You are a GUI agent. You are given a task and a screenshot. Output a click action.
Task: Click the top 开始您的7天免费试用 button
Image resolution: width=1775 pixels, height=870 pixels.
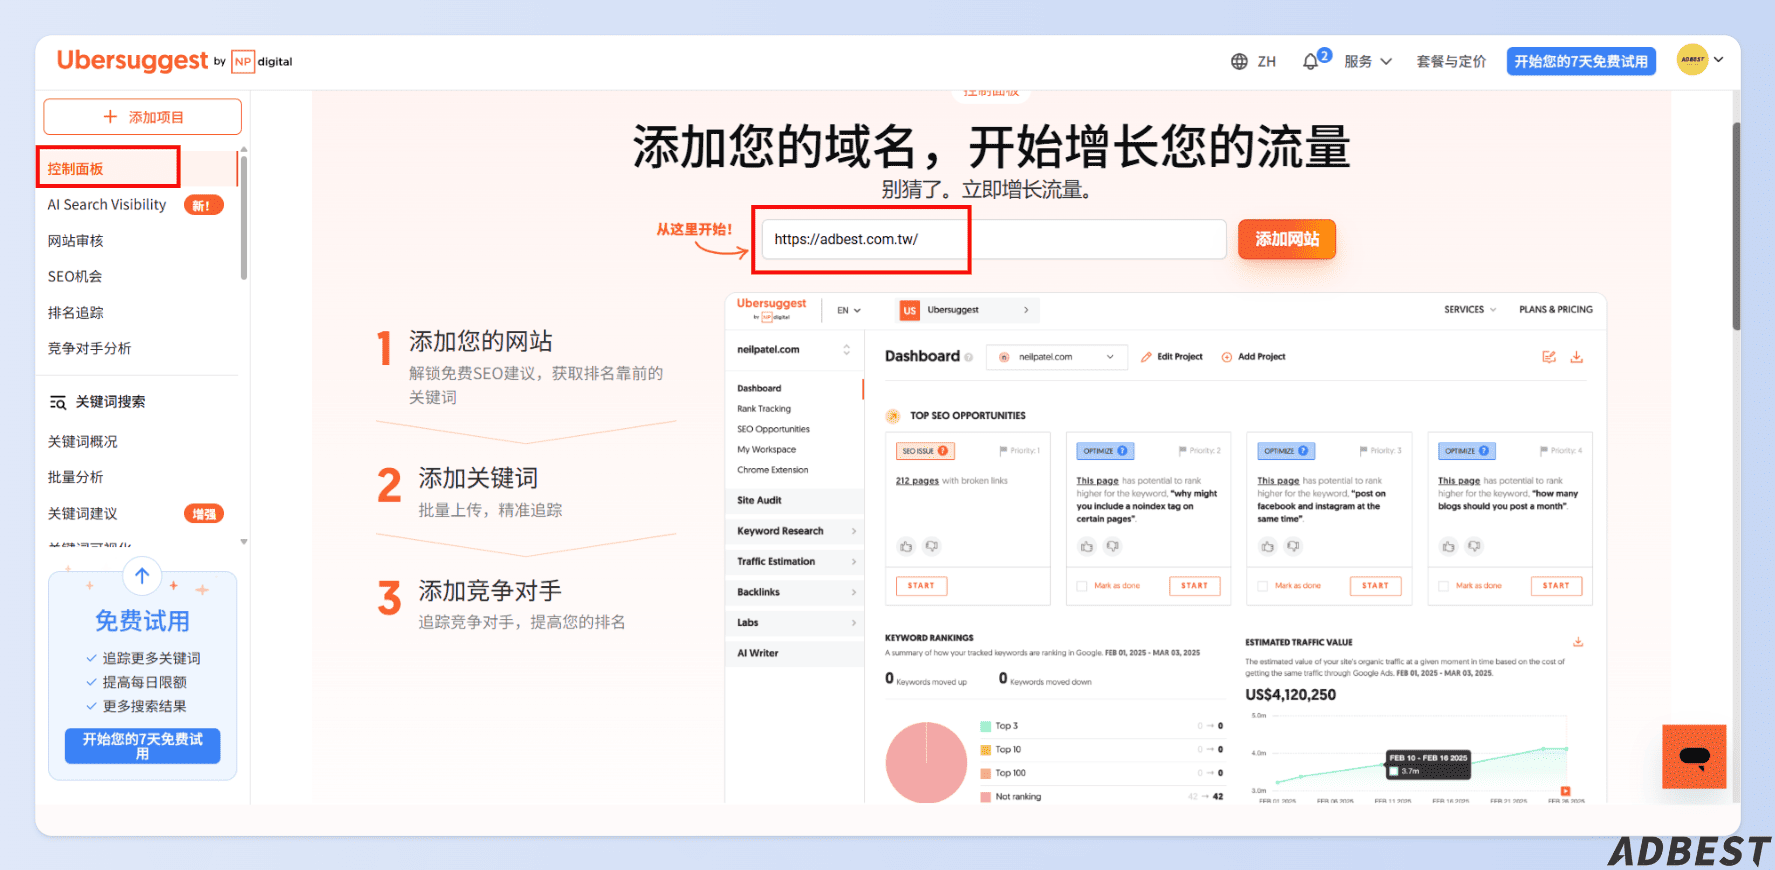click(x=1581, y=61)
